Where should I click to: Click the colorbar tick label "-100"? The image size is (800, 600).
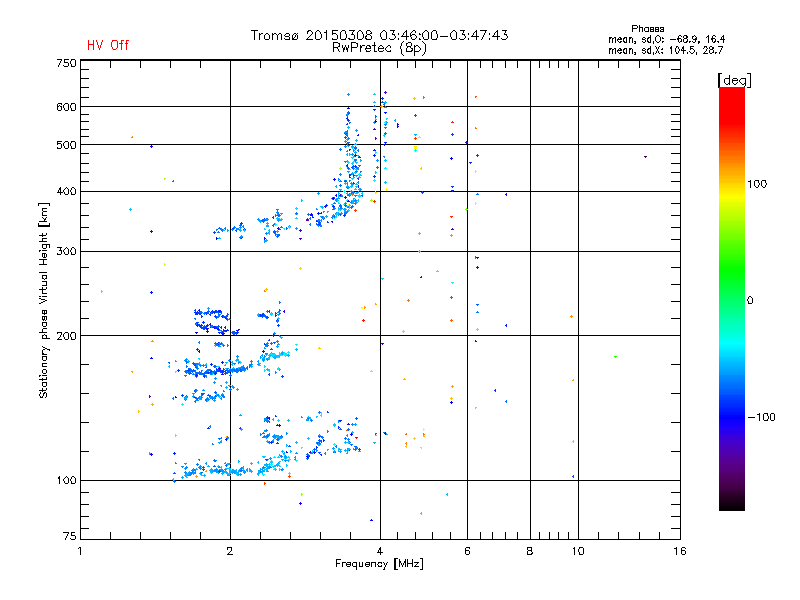[x=762, y=417]
